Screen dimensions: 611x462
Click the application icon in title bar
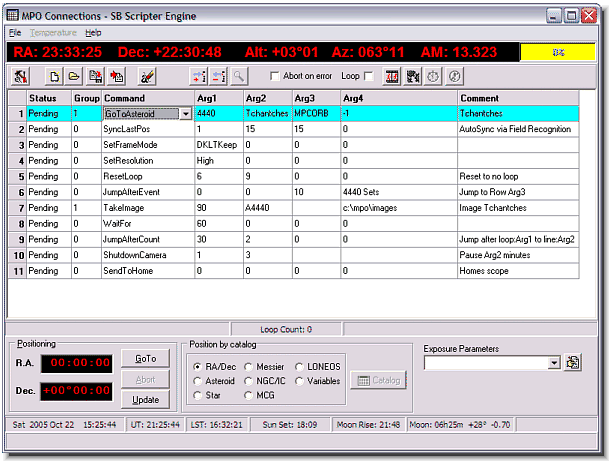(12, 15)
